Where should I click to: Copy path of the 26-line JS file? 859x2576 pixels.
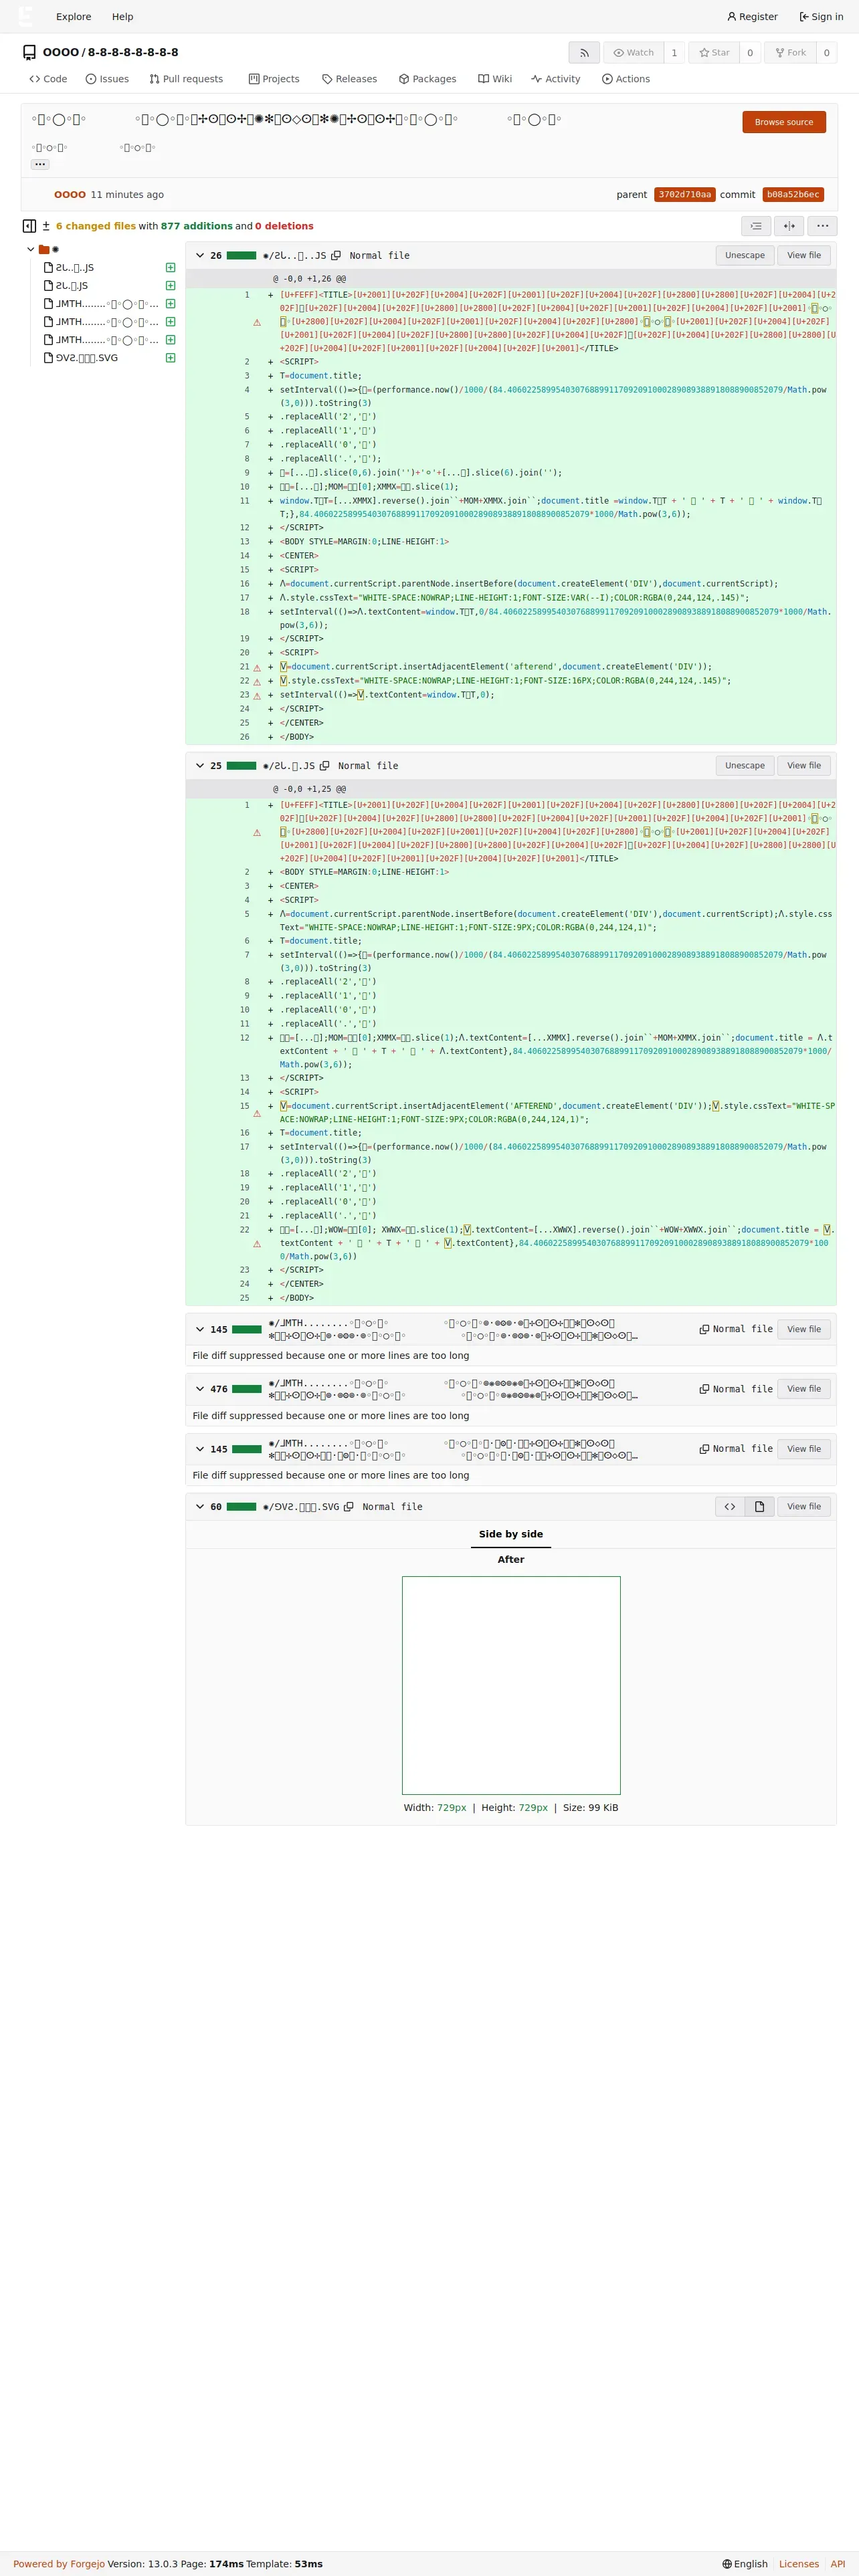point(336,256)
